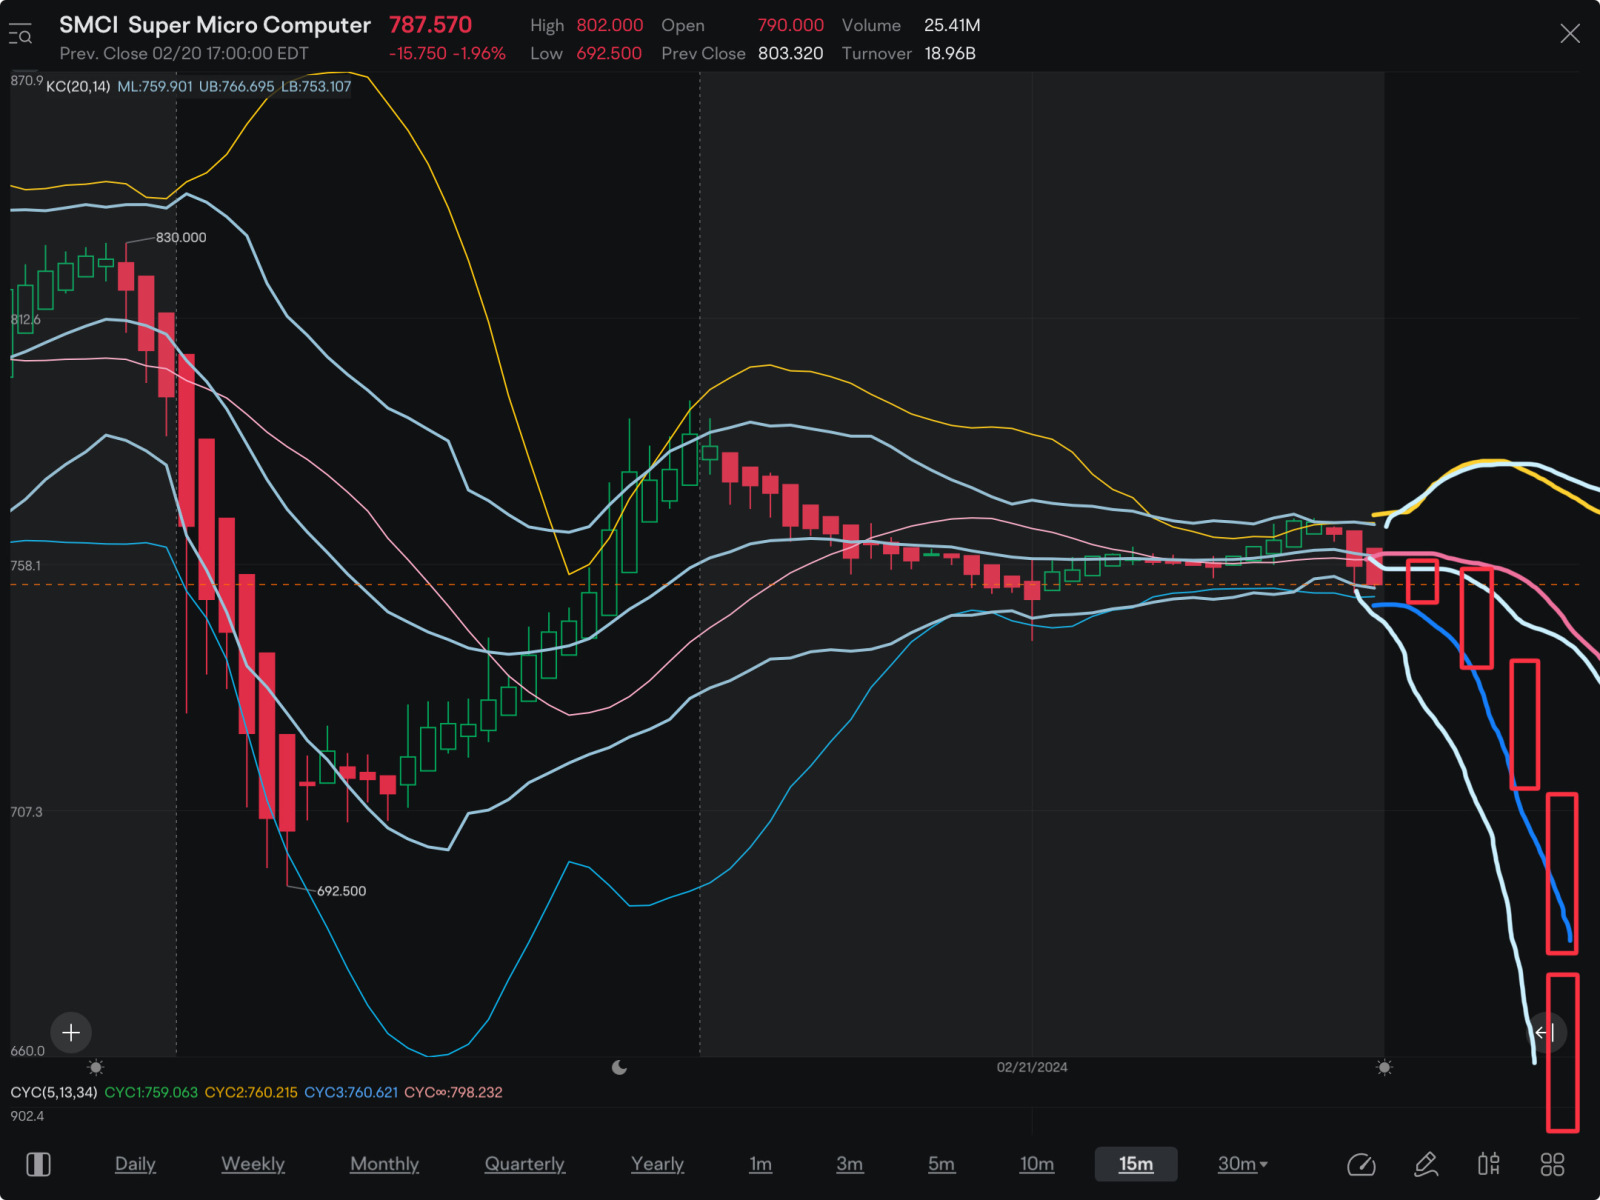
Task: Click the last price 787.570
Action: (430, 25)
